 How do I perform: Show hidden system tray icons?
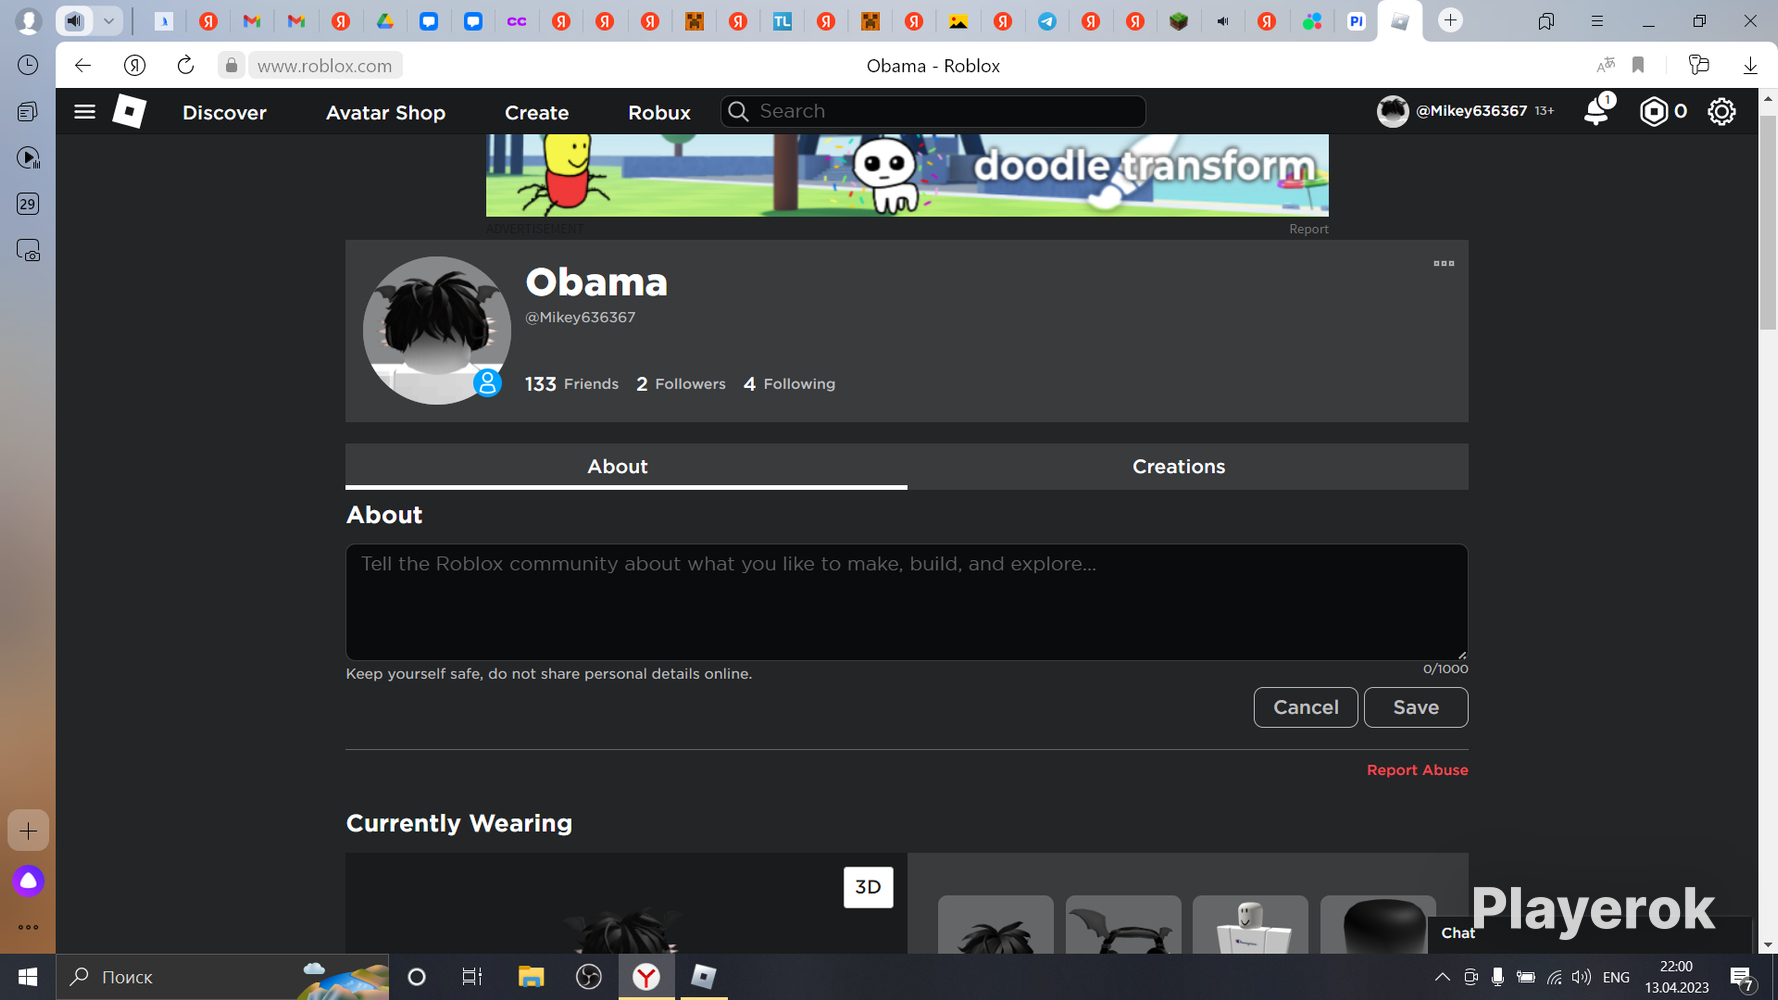click(x=1442, y=977)
